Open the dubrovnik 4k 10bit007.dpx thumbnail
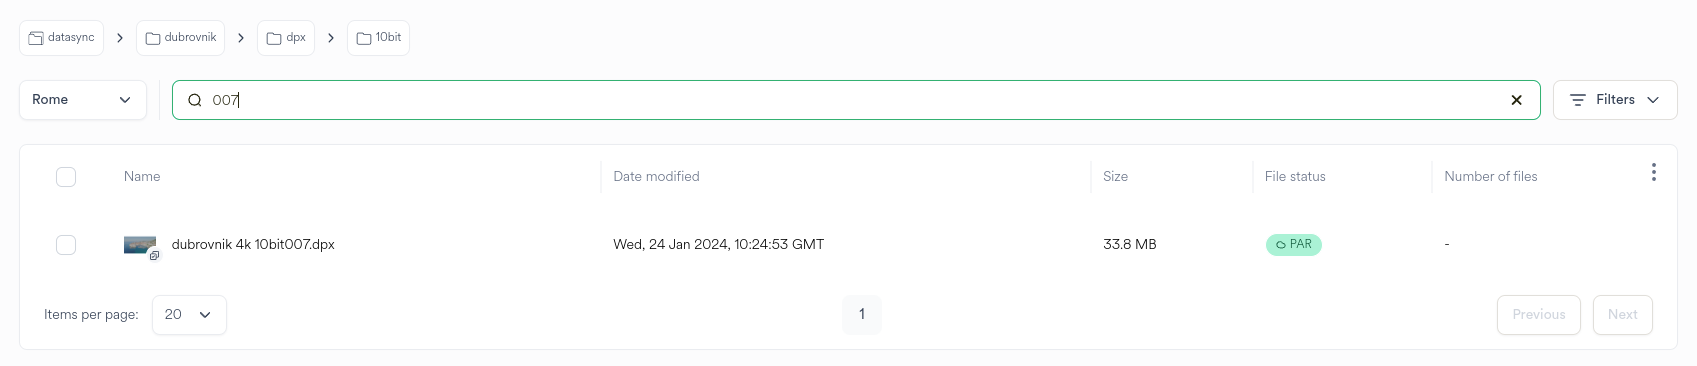This screenshot has height=366, width=1697. pos(140,245)
